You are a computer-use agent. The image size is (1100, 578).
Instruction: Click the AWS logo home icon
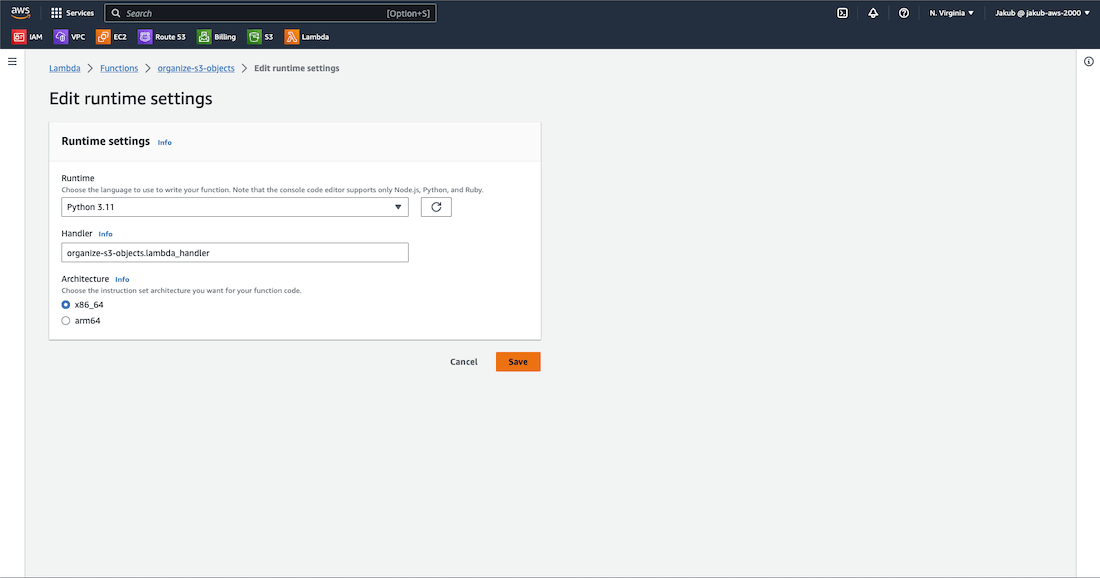(21, 13)
